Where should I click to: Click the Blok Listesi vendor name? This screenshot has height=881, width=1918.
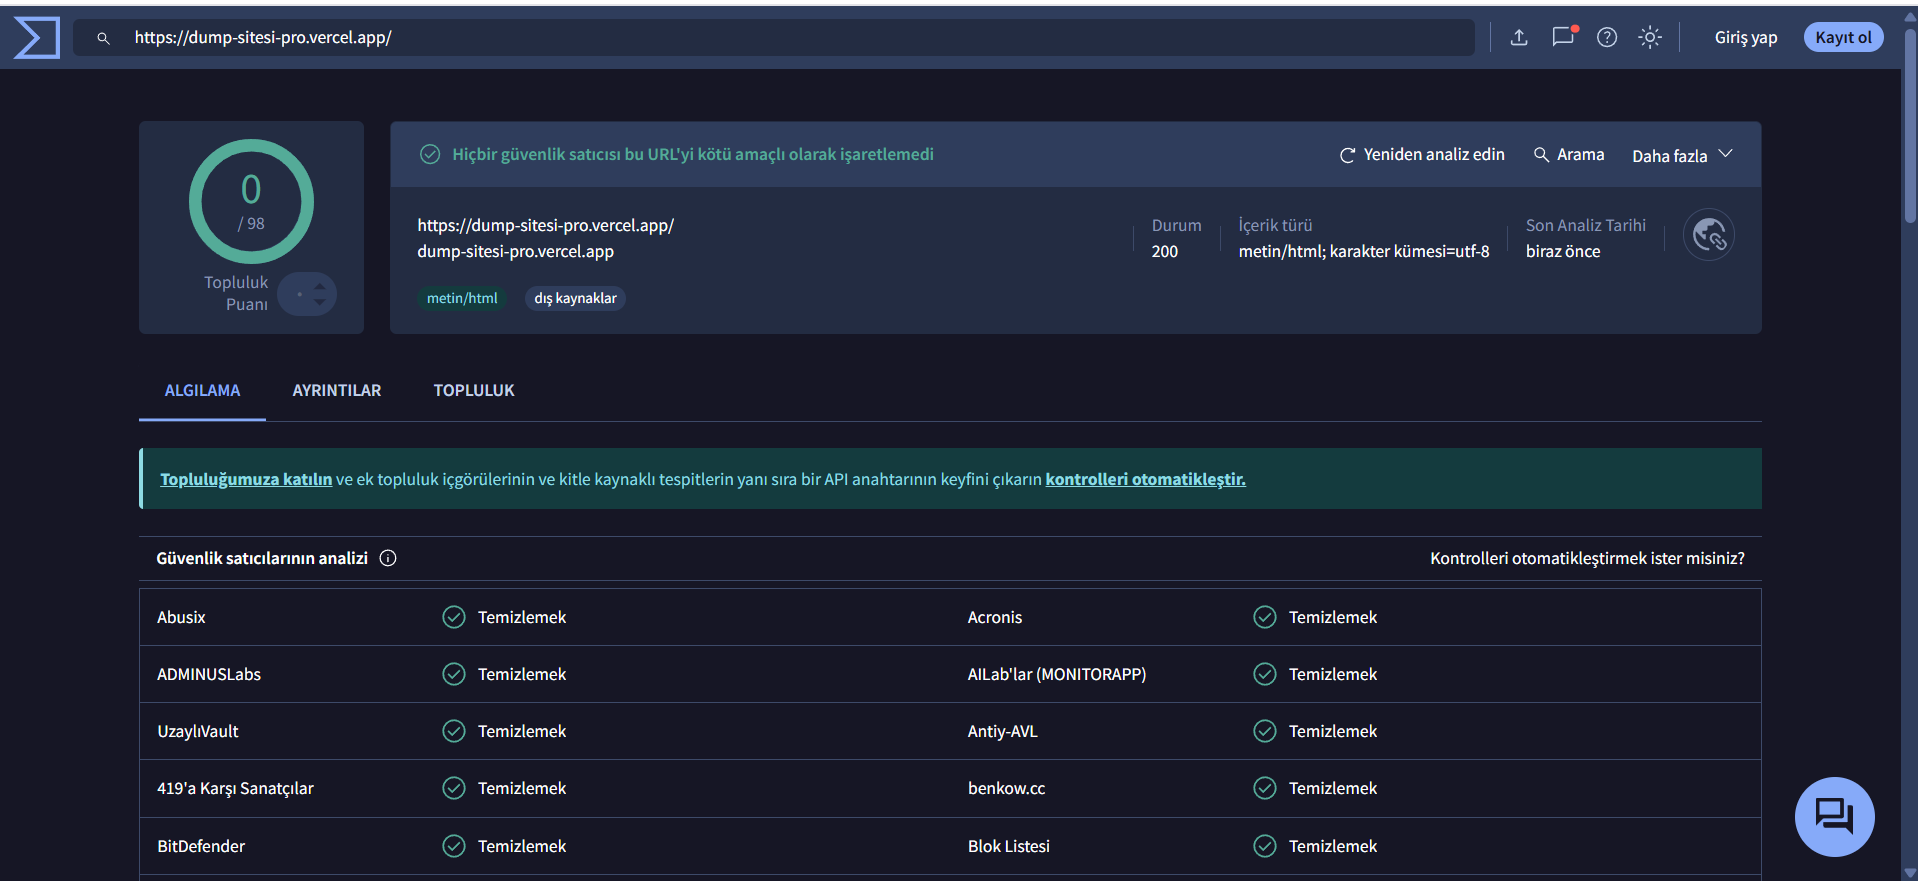coord(1009,846)
